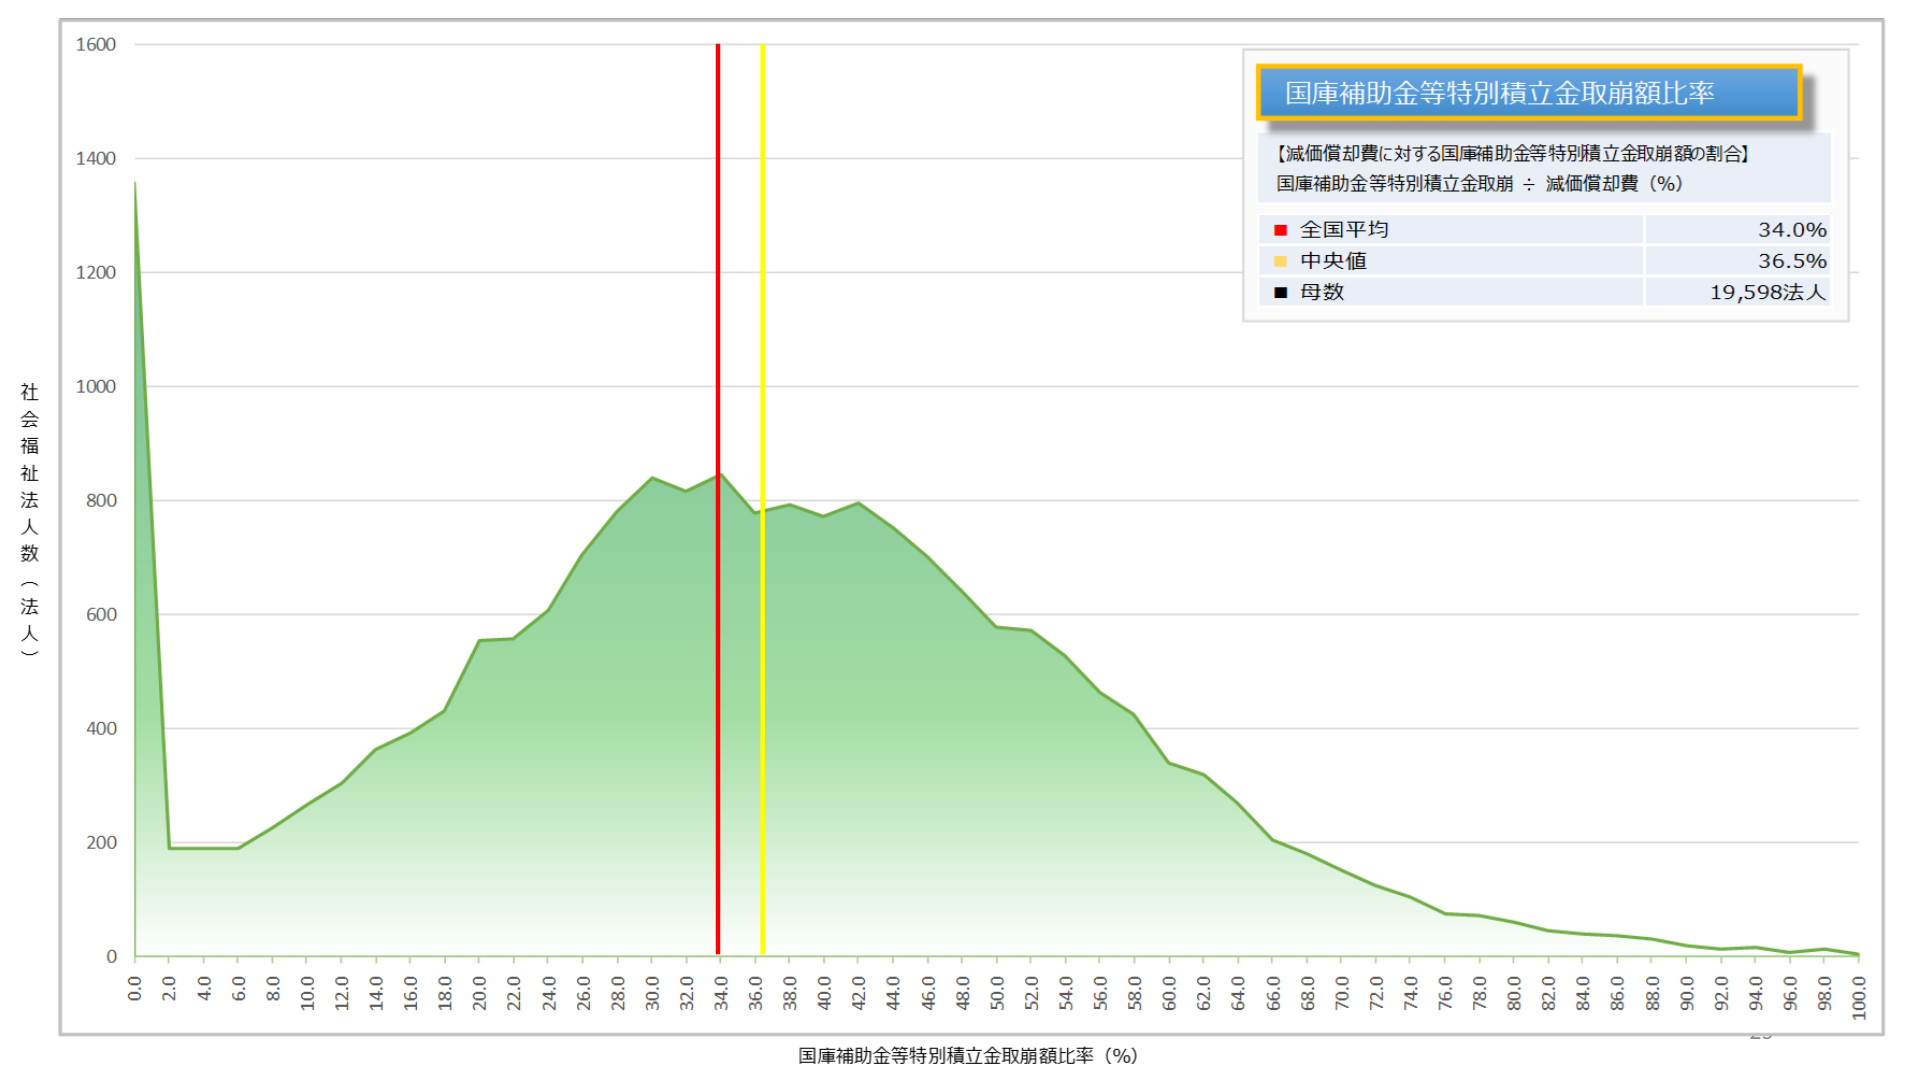
Task: Click the 100.0 x-axis tick label
Action: pos(1859,997)
